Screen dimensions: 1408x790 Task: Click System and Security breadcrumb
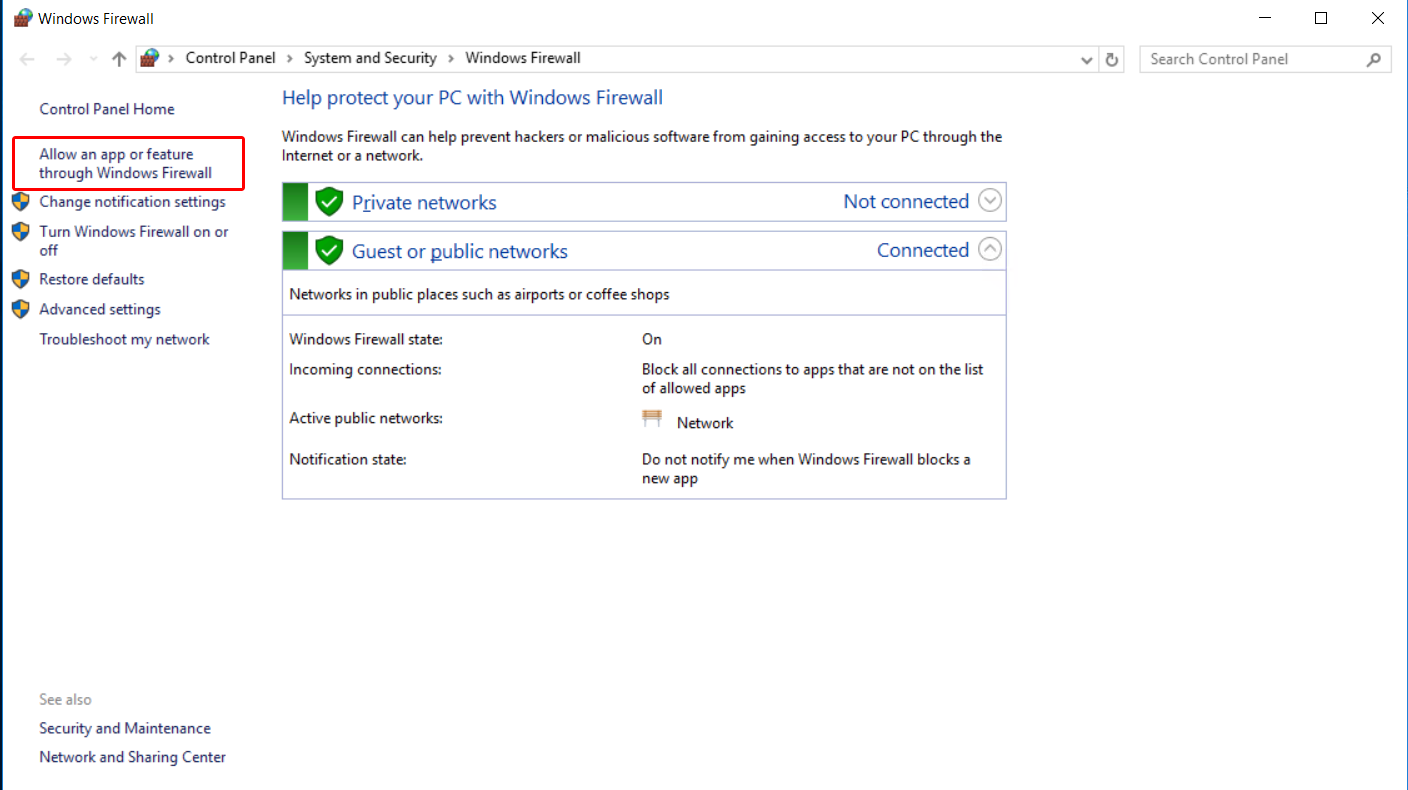click(370, 58)
